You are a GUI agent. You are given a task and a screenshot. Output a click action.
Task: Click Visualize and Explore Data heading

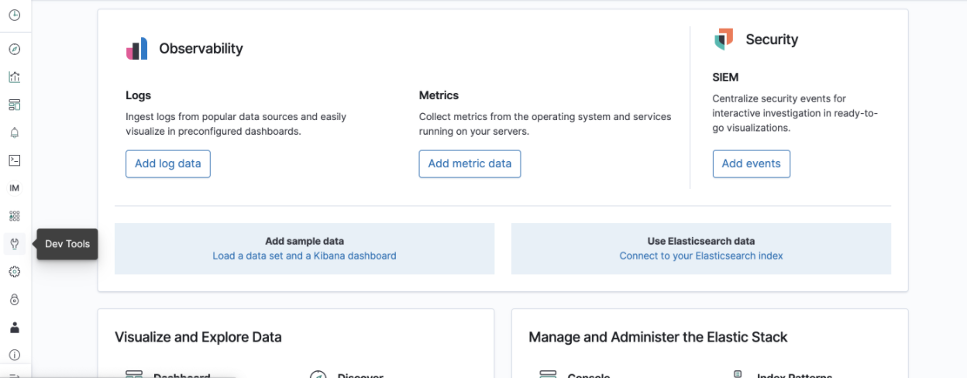coord(198,337)
